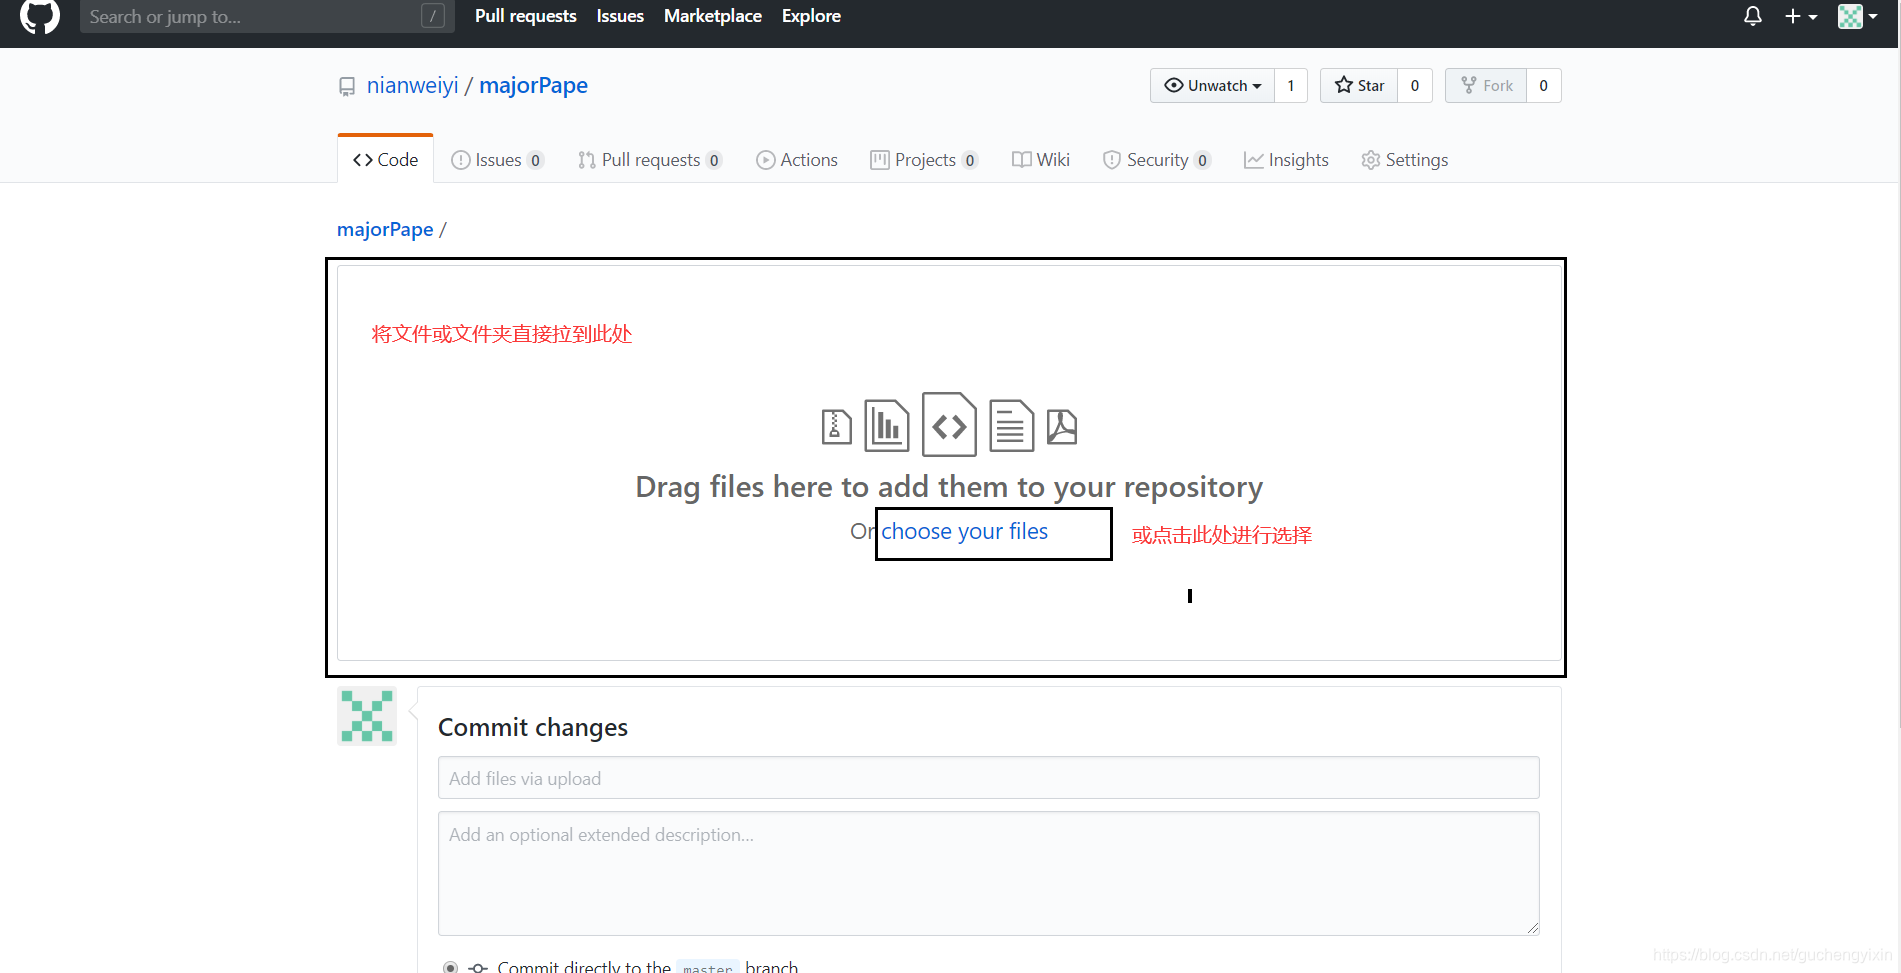Click the user avatar beside Commit changes
1901x973 pixels.
tap(367, 716)
